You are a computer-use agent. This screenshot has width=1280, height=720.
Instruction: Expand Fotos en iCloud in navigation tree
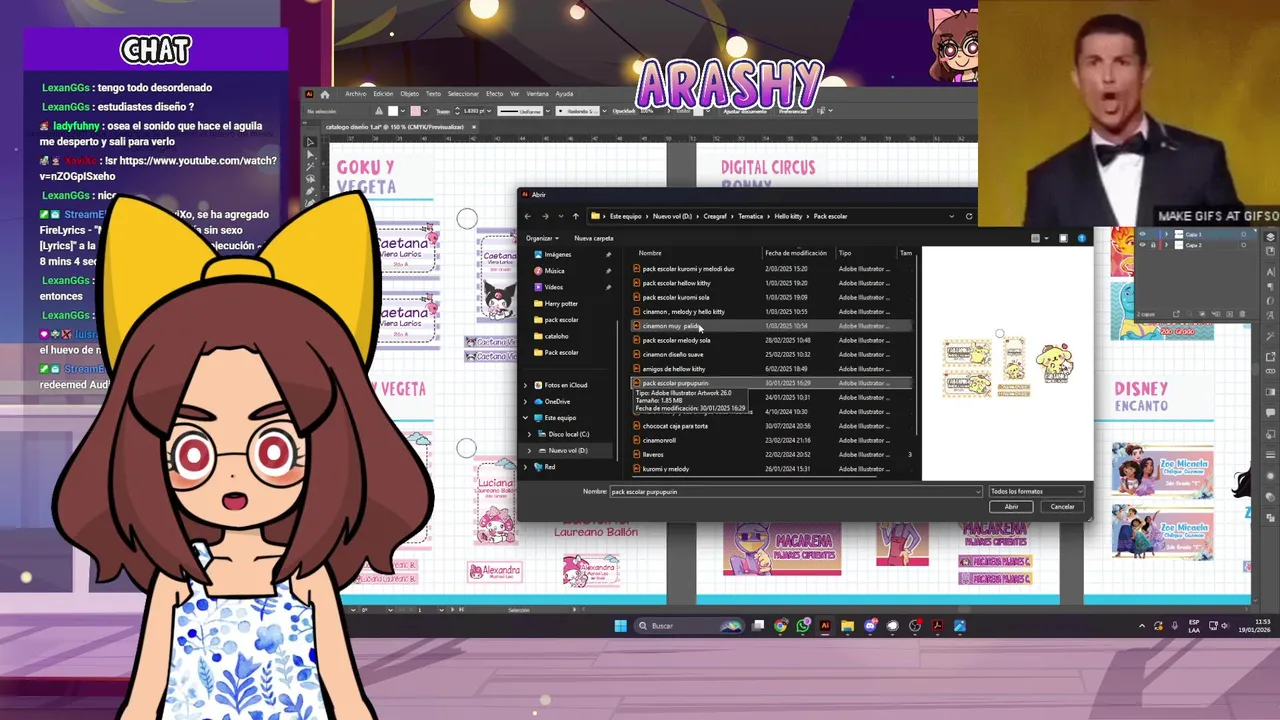[x=525, y=385]
